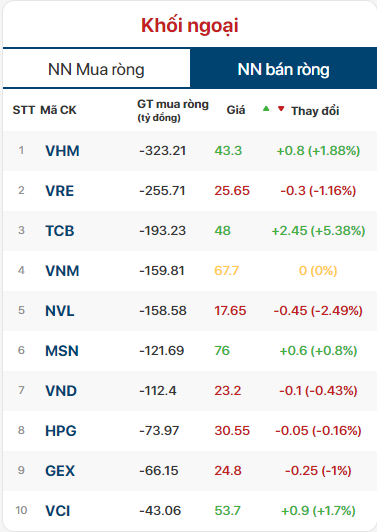Open VND stock ticker link
Screen dimensions: 377x532
pos(61,391)
